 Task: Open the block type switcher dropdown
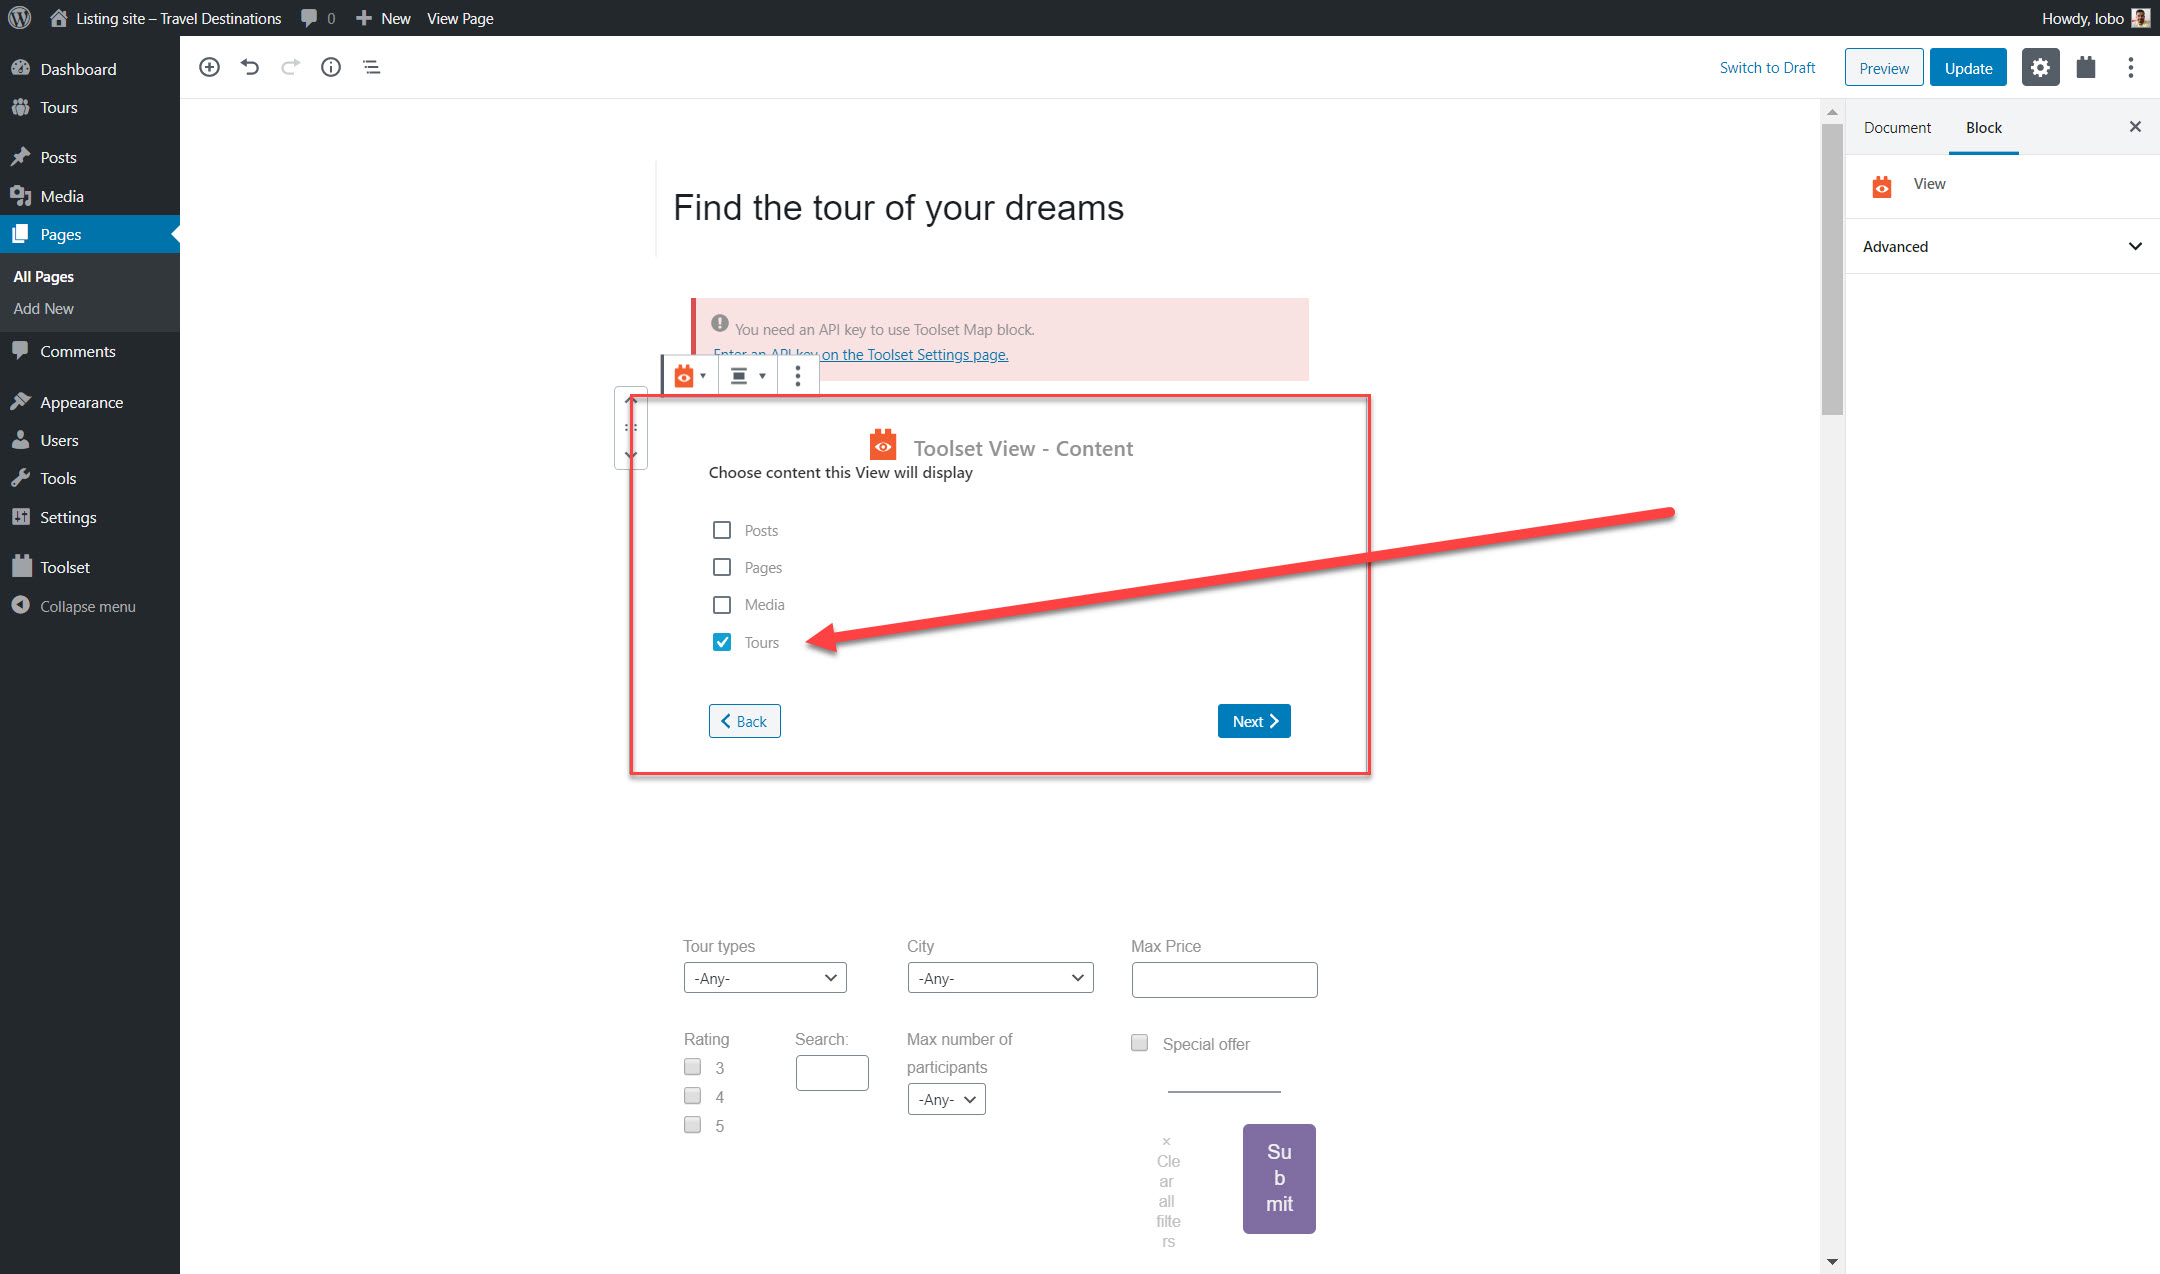[690, 376]
